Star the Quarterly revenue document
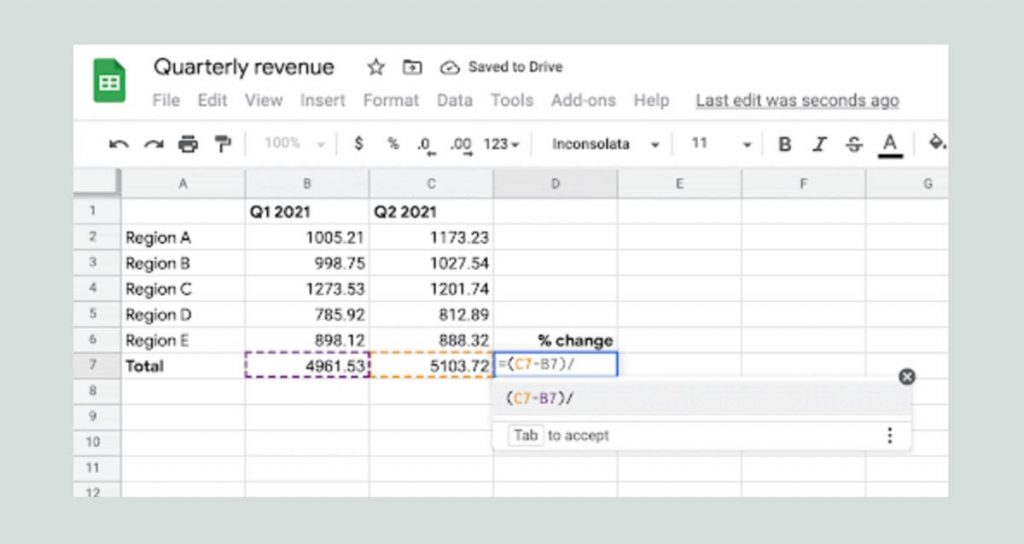This screenshot has width=1024, height=544. click(x=376, y=67)
